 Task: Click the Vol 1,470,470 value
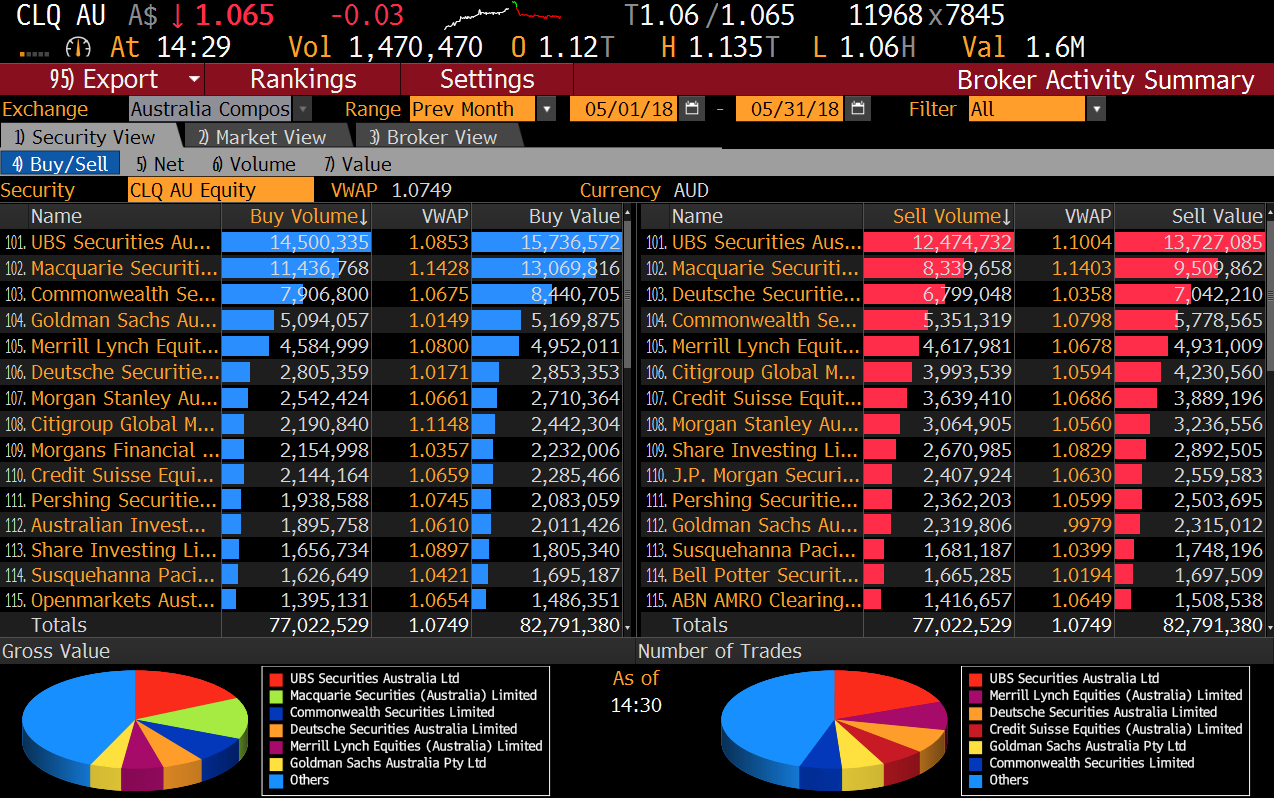point(415,47)
